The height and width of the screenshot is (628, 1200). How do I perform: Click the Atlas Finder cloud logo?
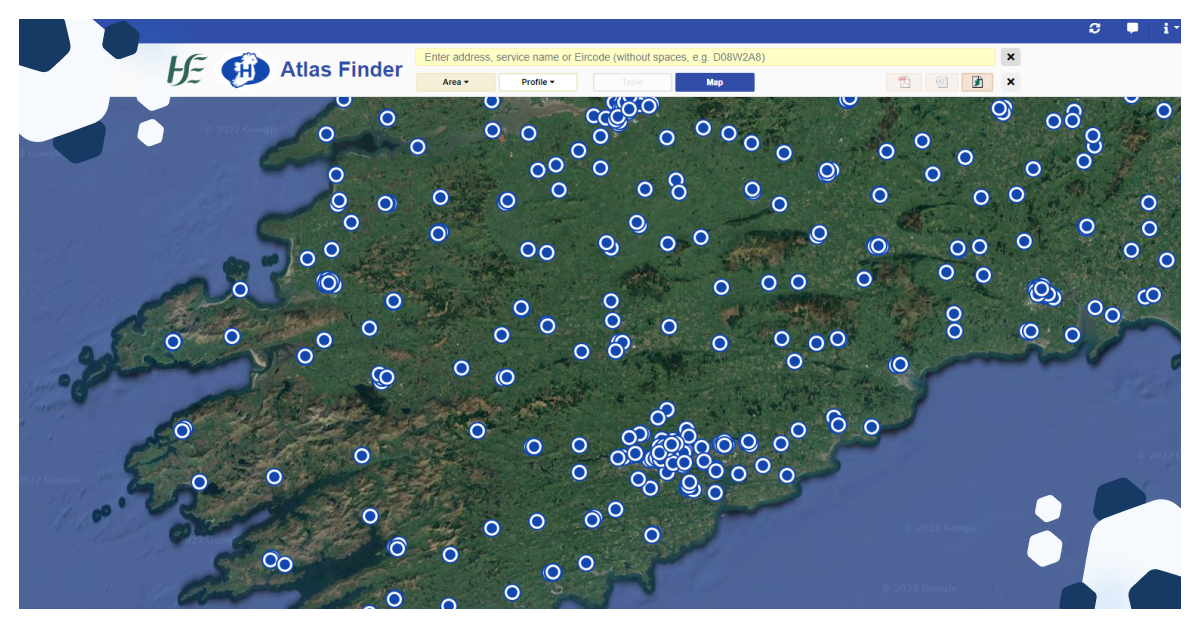(247, 69)
